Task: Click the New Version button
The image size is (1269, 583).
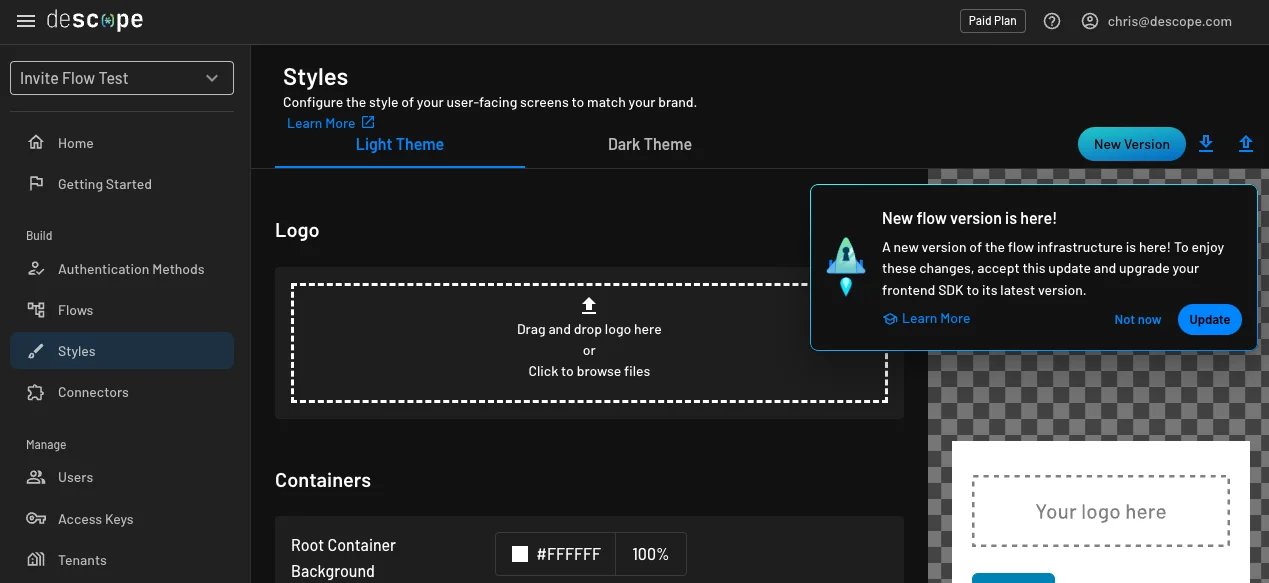Action: (1132, 144)
